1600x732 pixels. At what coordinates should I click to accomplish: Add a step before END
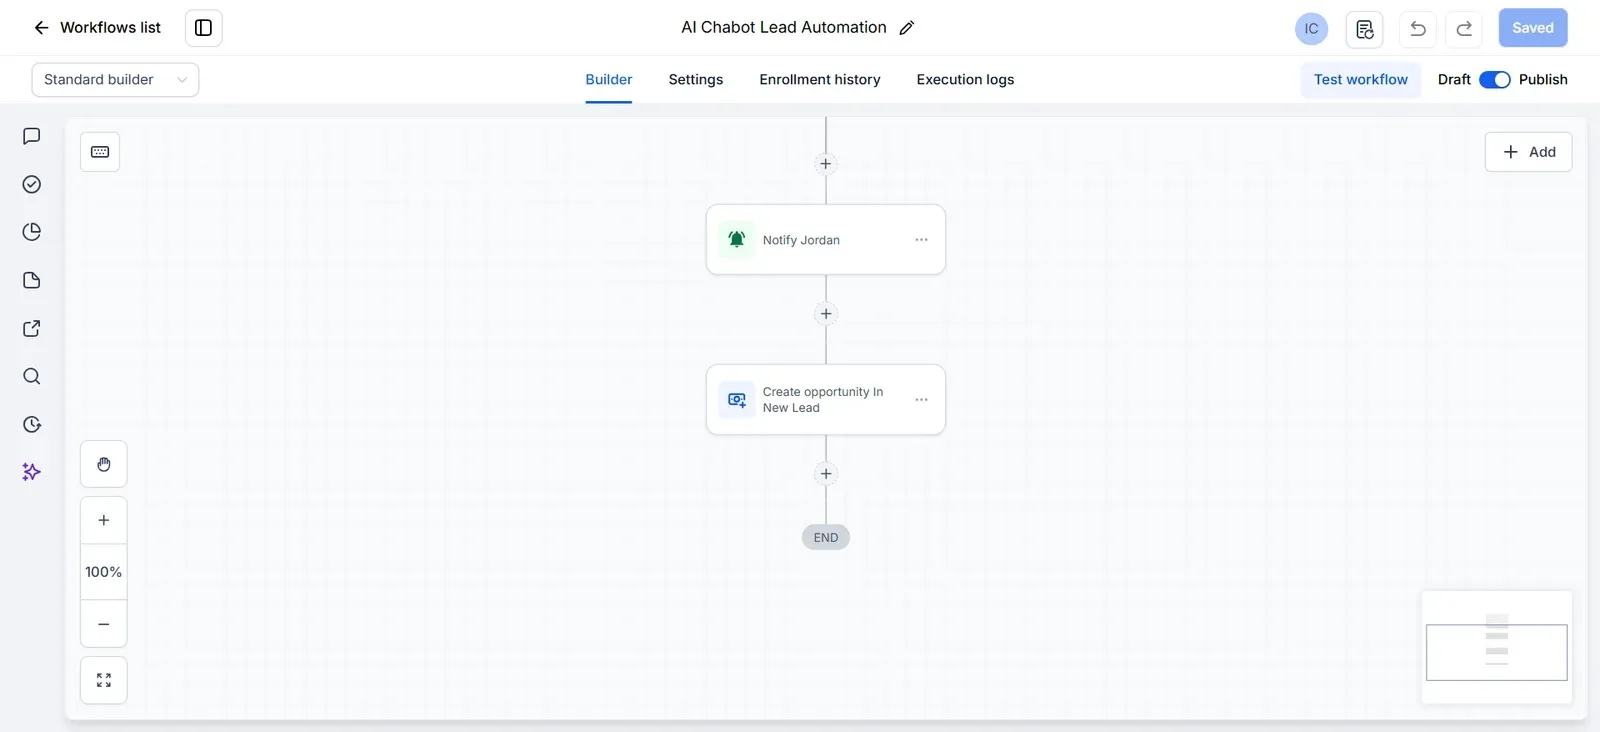click(826, 474)
